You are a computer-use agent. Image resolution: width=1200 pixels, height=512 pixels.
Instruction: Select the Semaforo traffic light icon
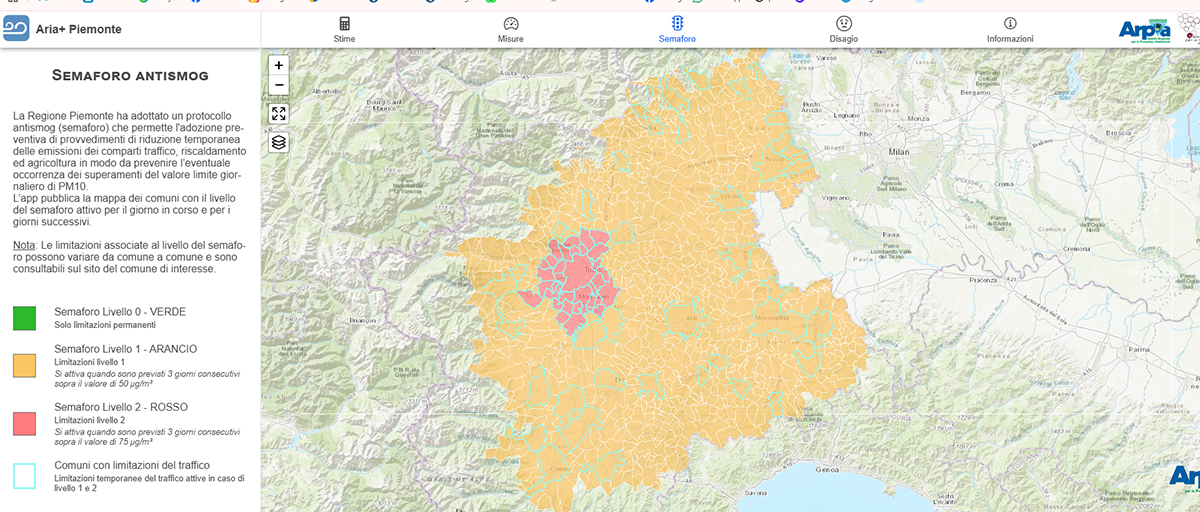[x=677, y=23]
